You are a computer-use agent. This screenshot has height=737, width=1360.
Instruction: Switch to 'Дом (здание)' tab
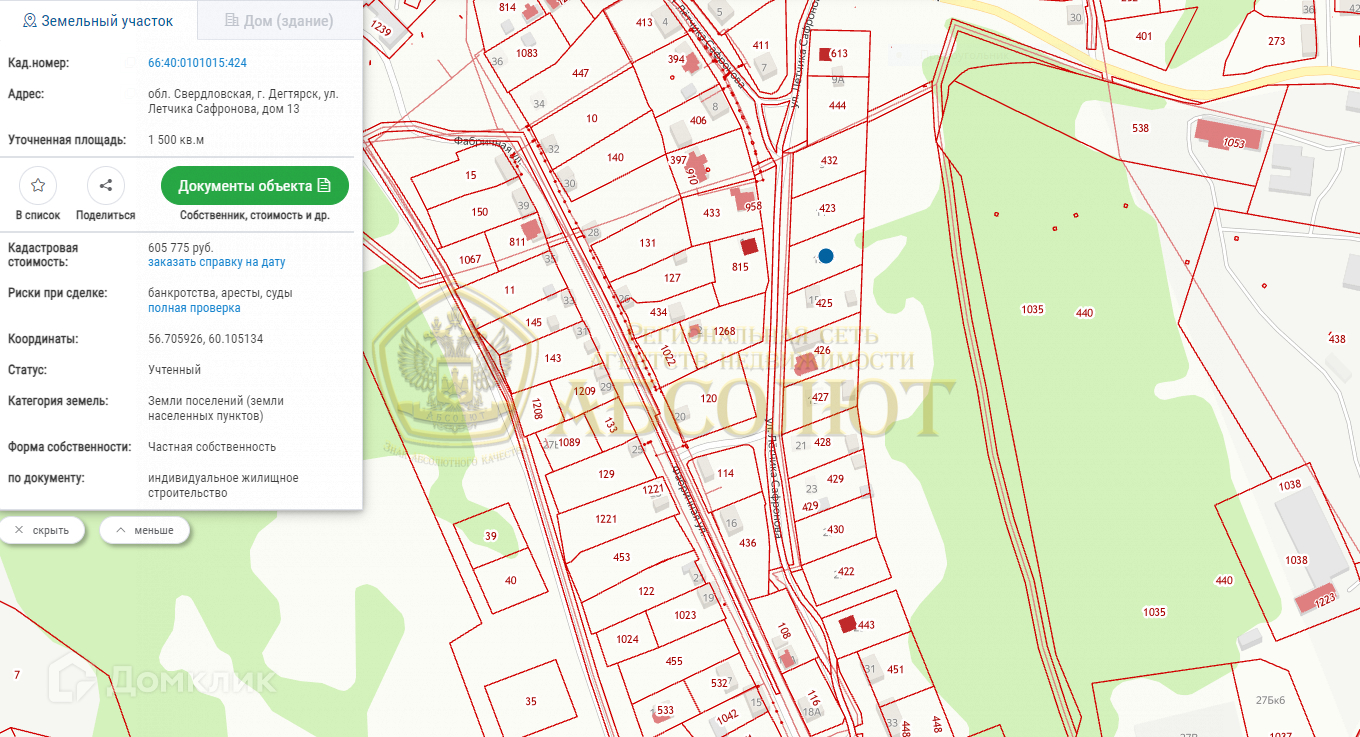(x=279, y=20)
